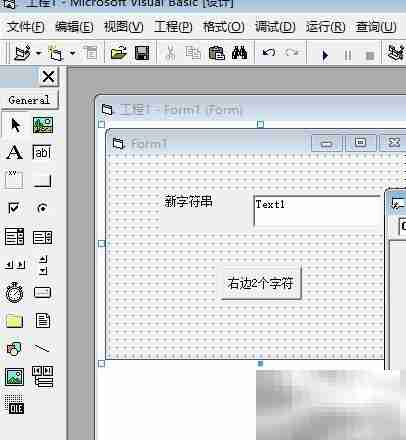
Task: Select the DriveListBox tool in toolbox
Action: click(42, 292)
